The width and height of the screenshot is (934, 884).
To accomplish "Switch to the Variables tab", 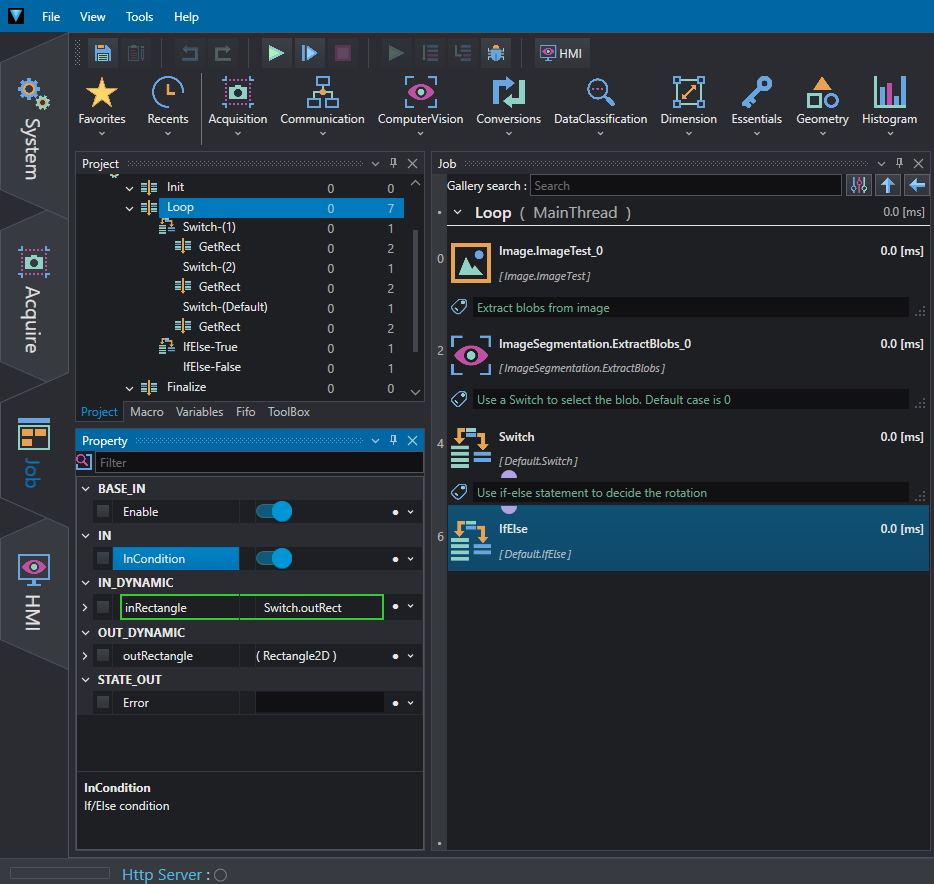I will tap(200, 412).
